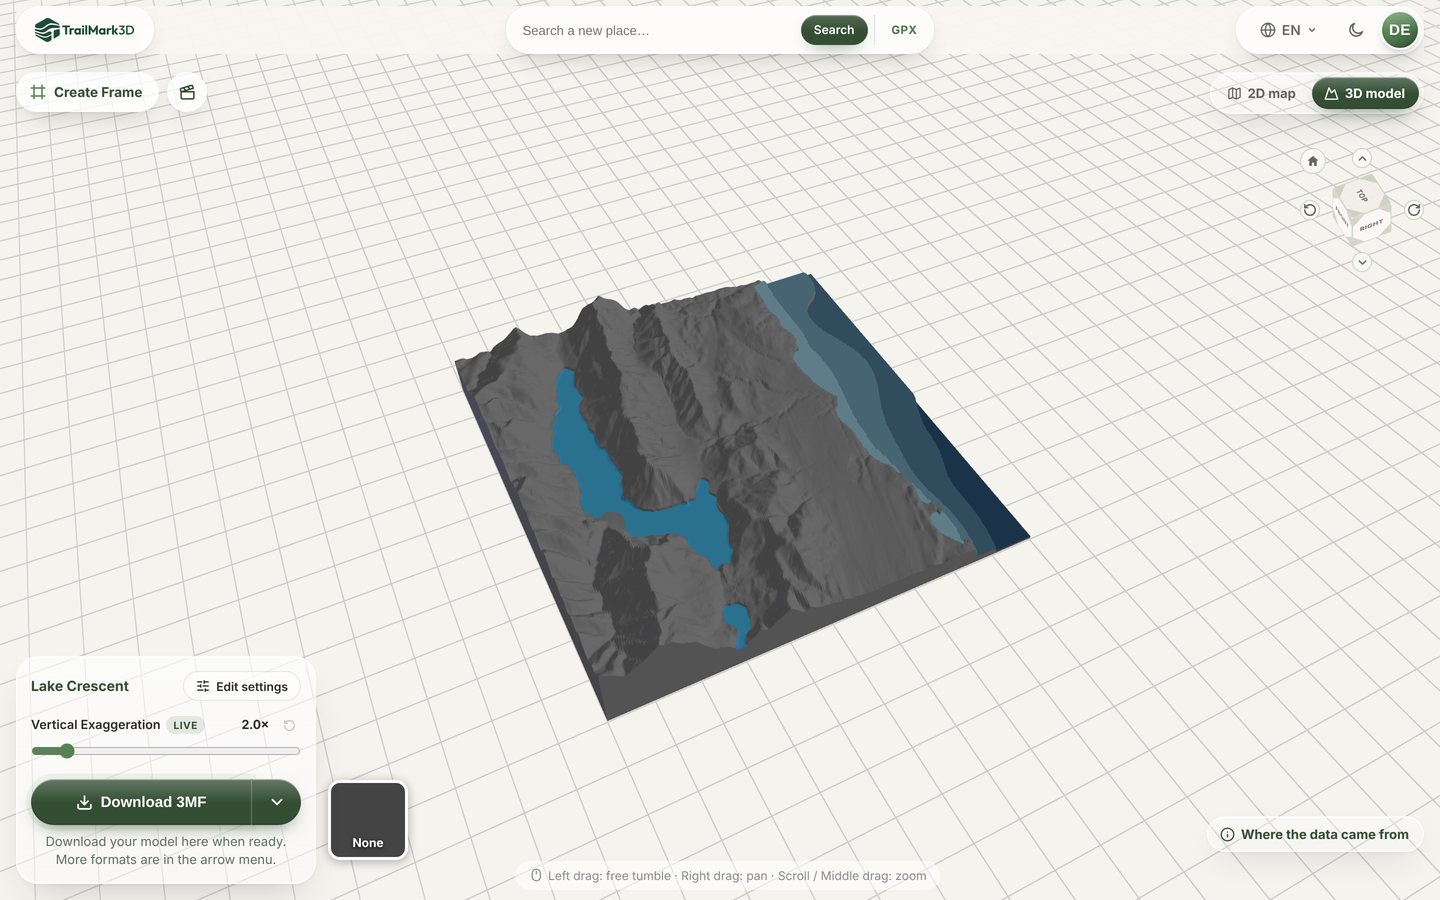Reset vertical exaggeration to default
The width and height of the screenshot is (1440, 900).
click(289, 725)
